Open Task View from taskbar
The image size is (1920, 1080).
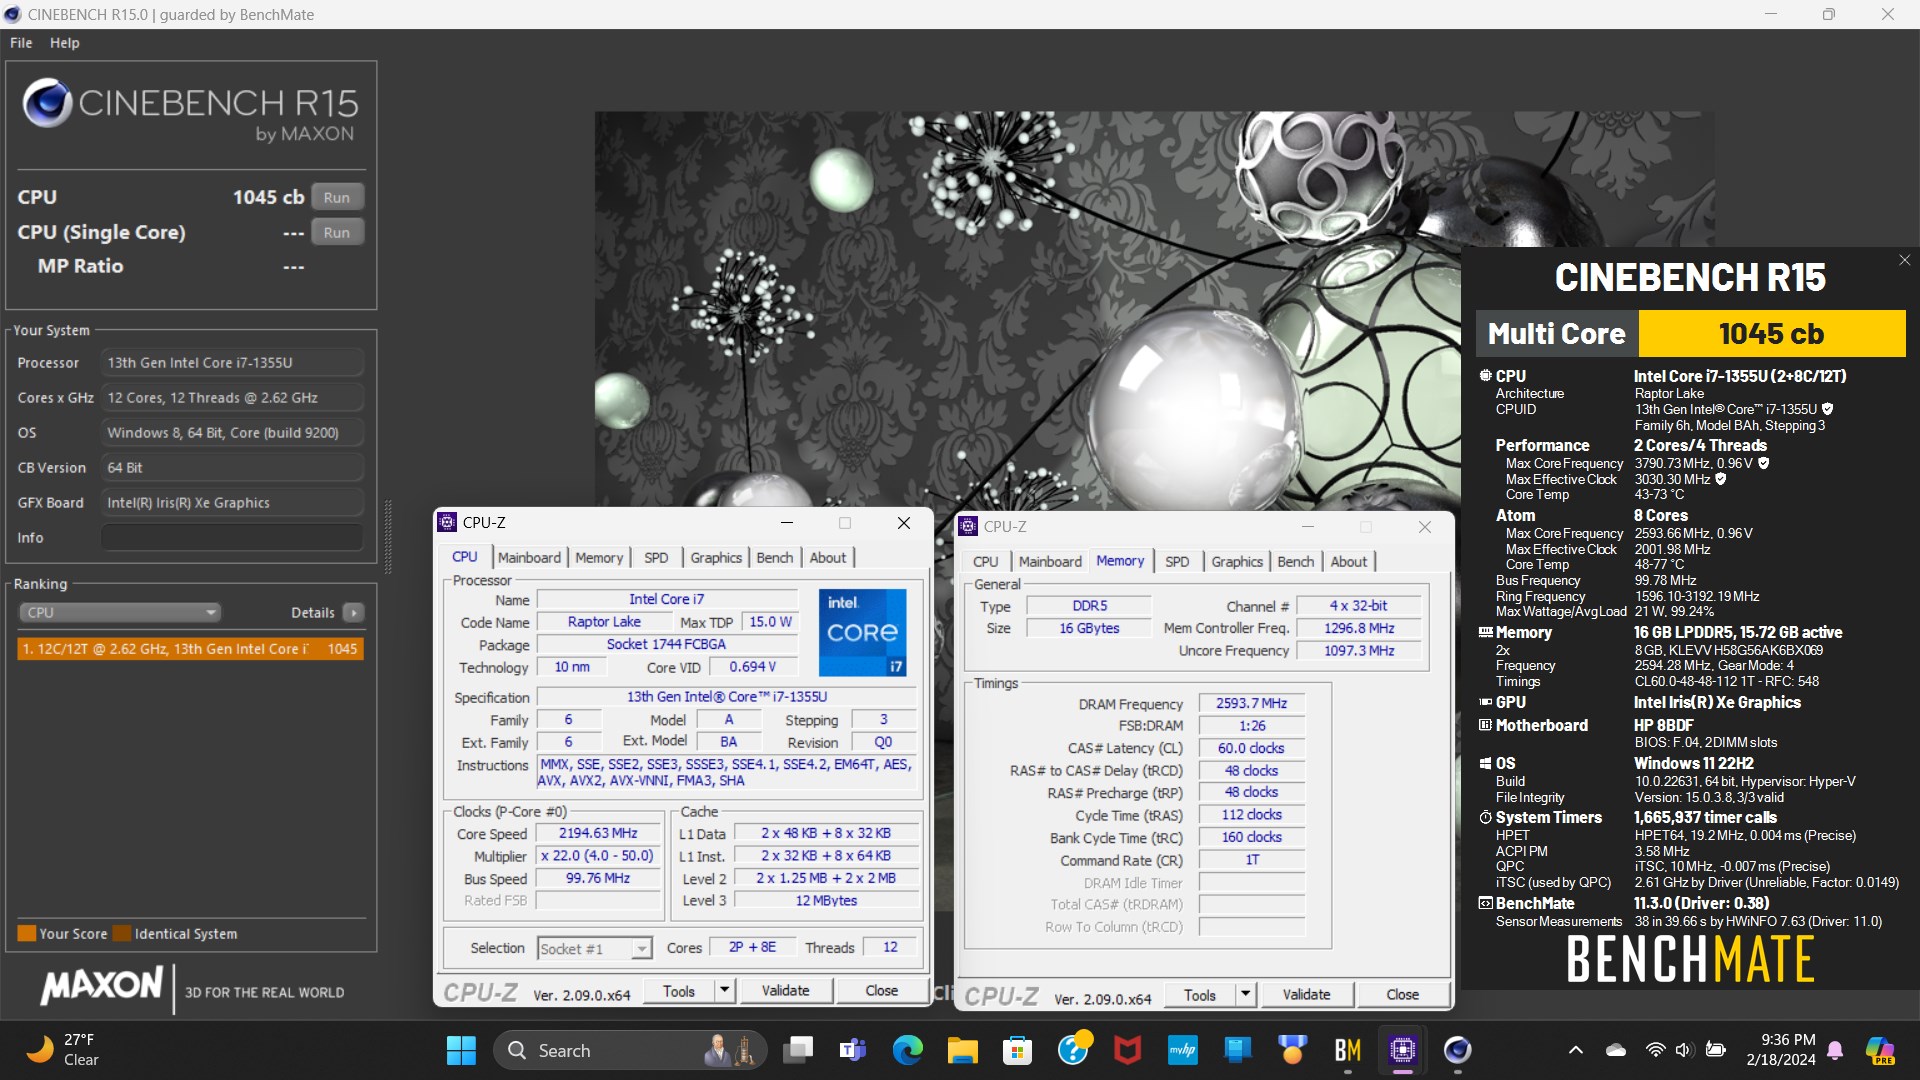pos(798,1050)
